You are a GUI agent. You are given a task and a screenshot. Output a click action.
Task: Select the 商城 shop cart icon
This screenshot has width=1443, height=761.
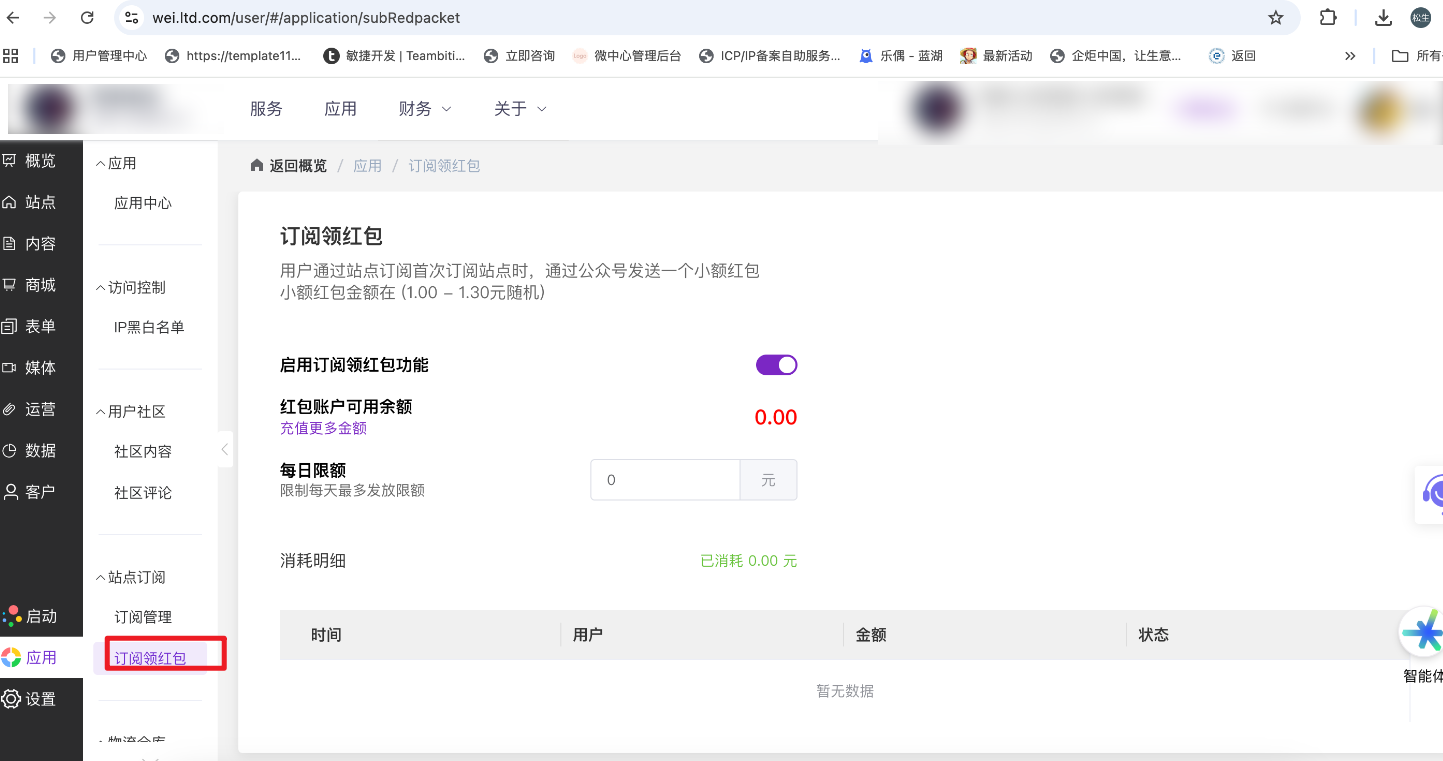coord(10,285)
